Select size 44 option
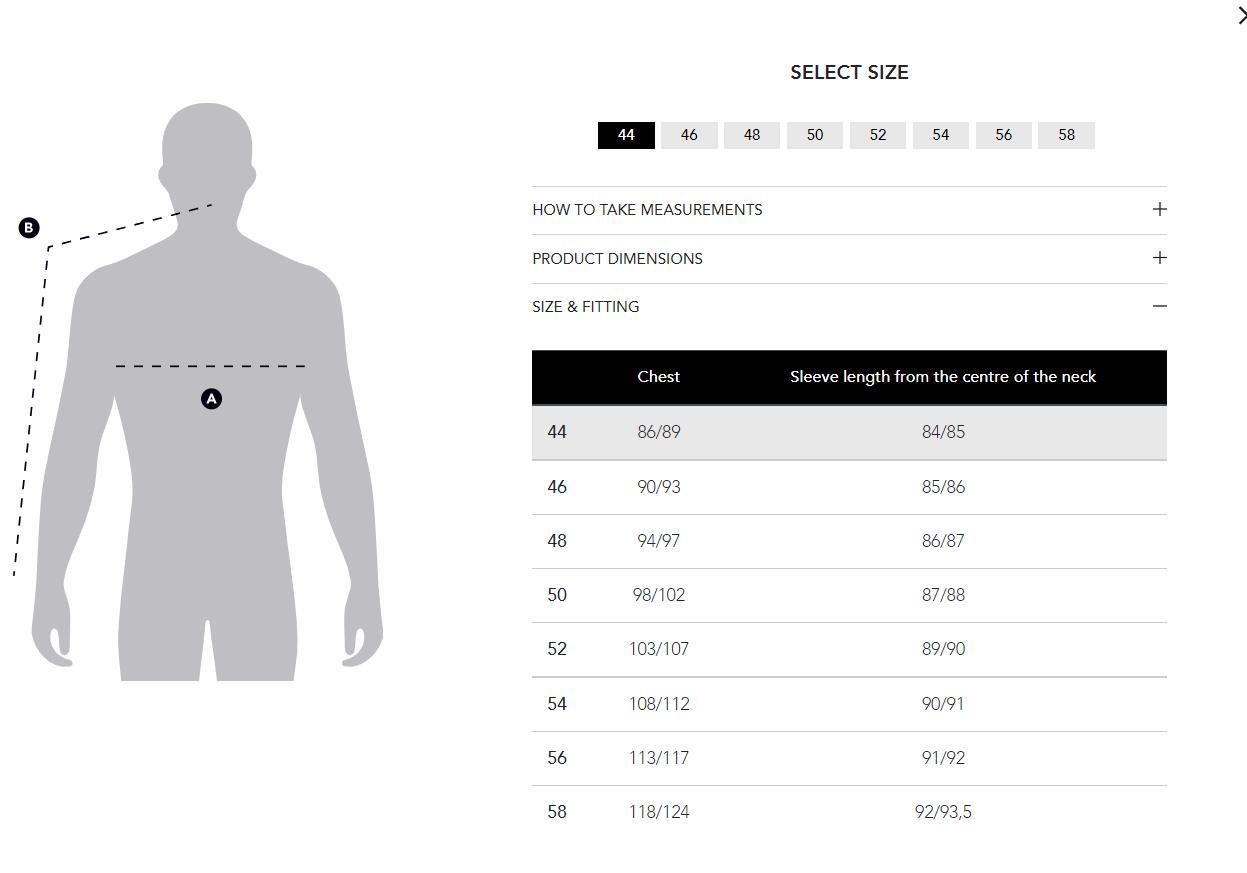1247x873 pixels. click(626, 135)
